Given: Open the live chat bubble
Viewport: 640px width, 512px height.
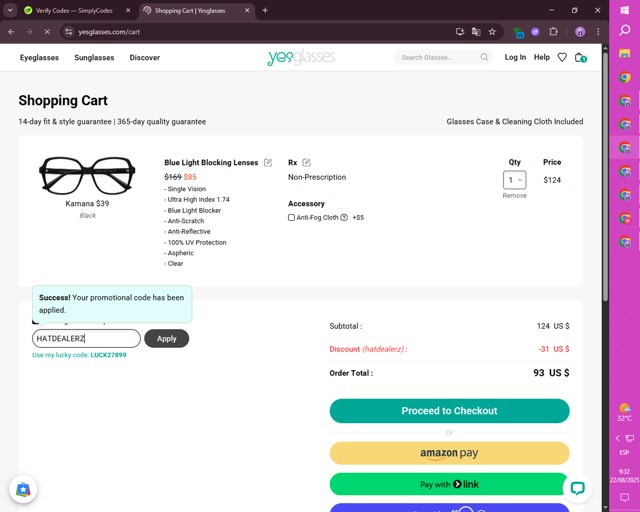Looking at the screenshot, I should point(577,488).
